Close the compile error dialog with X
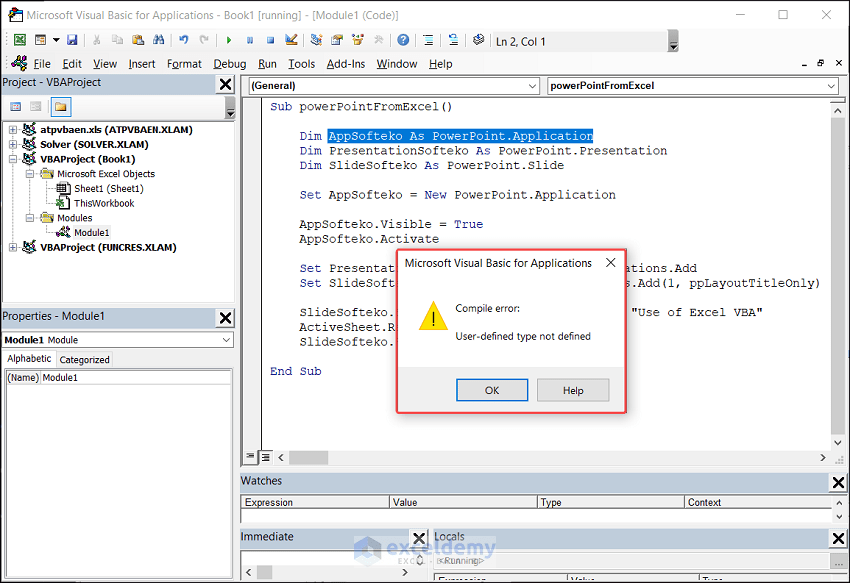 pyautogui.click(x=610, y=262)
